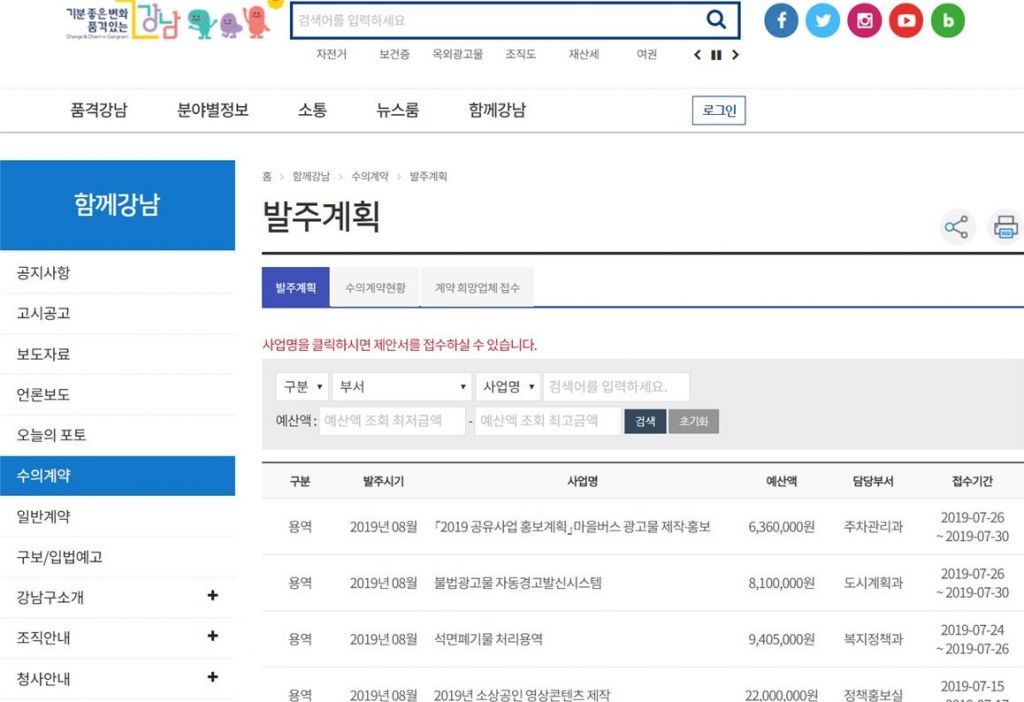Open the 부서 department dropdown
This screenshot has width=1024, height=702.
point(402,387)
